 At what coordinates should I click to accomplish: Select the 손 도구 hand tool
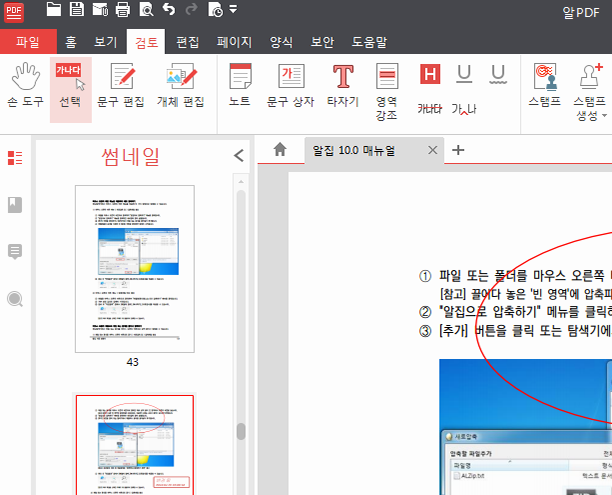25,86
